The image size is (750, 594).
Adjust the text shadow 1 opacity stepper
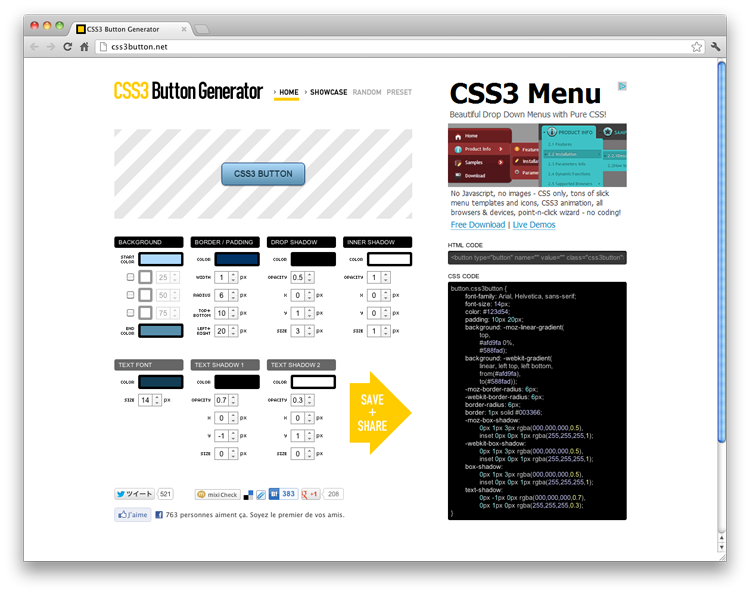pos(233,400)
